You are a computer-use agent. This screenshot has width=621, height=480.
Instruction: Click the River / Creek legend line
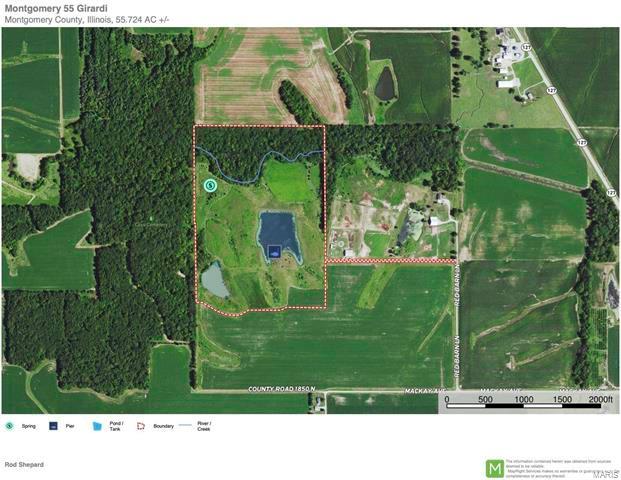point(187,425)
